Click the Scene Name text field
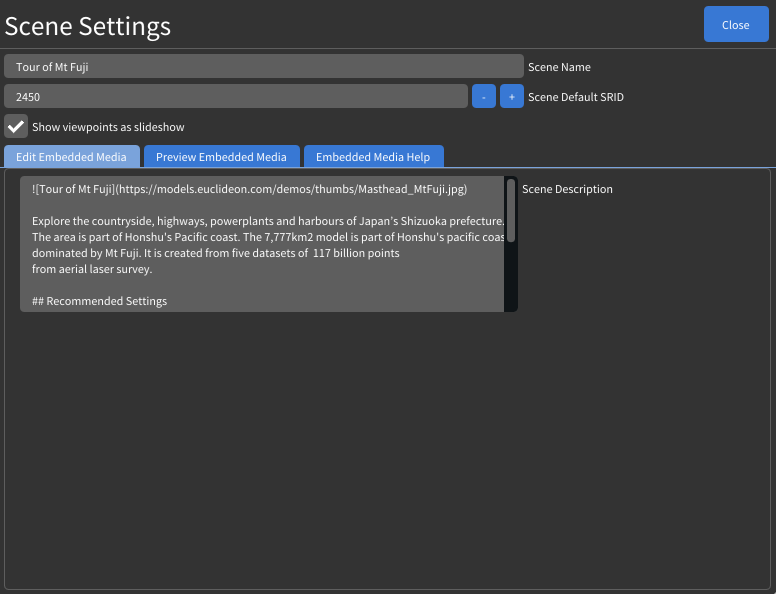The width and height of the screenshot is (776, 594). 263,67
